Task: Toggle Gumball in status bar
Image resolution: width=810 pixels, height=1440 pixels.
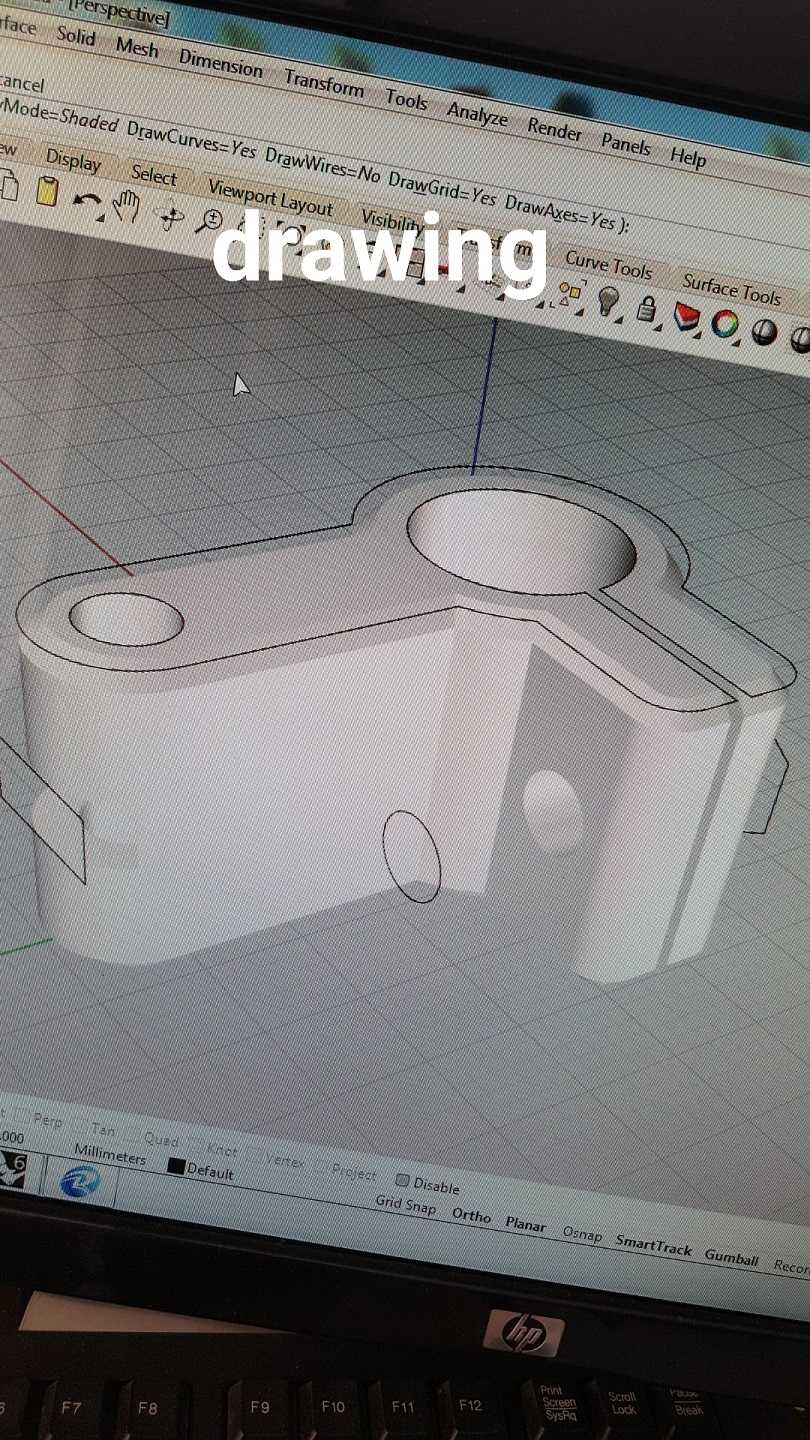Action: tap(732, 1258)
